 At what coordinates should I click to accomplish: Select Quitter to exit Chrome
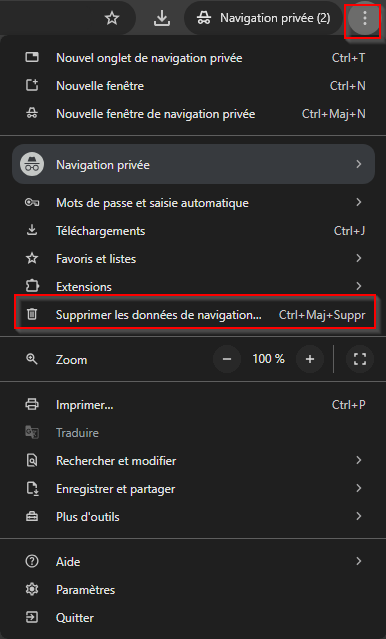(x=193, y=618)
